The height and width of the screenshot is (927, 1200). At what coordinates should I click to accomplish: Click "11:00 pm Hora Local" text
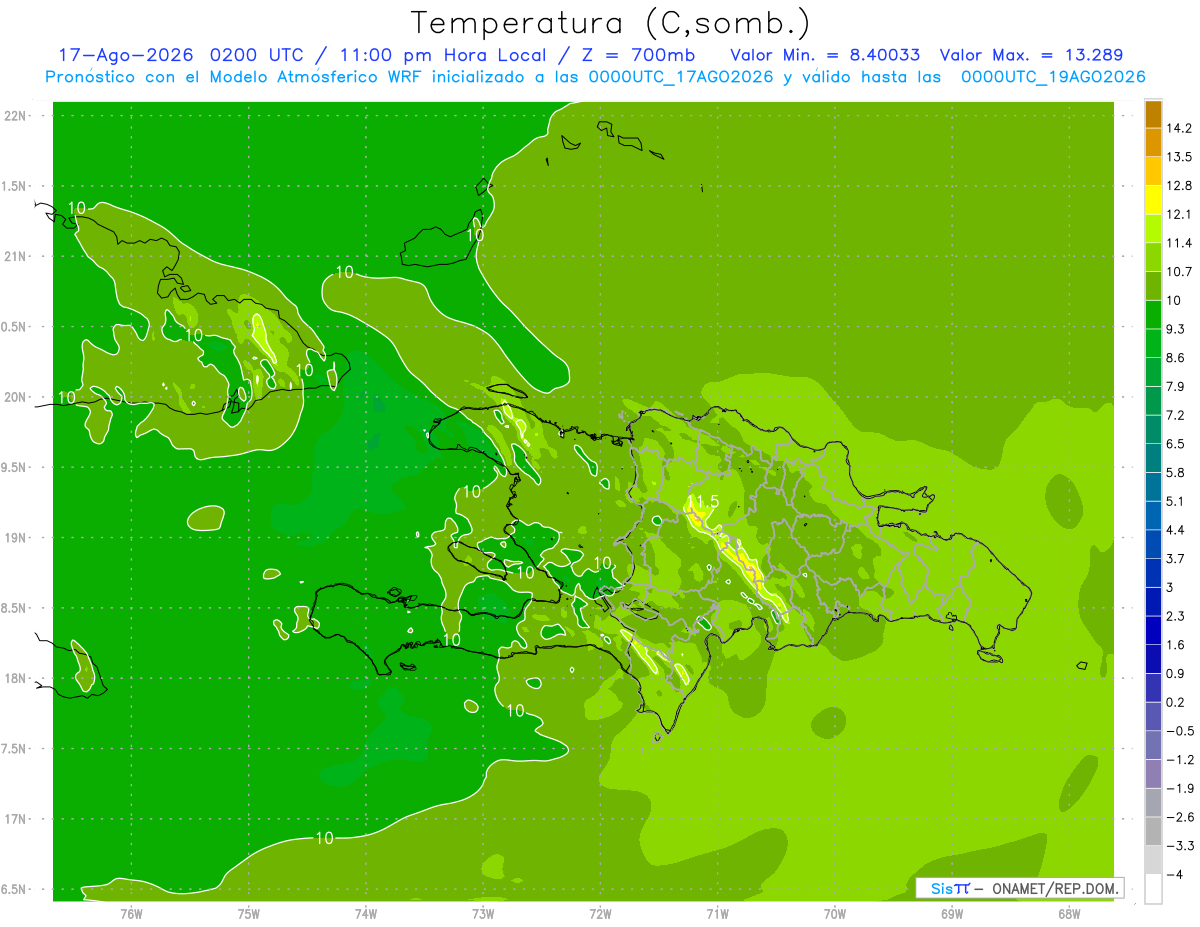point(445,55)
